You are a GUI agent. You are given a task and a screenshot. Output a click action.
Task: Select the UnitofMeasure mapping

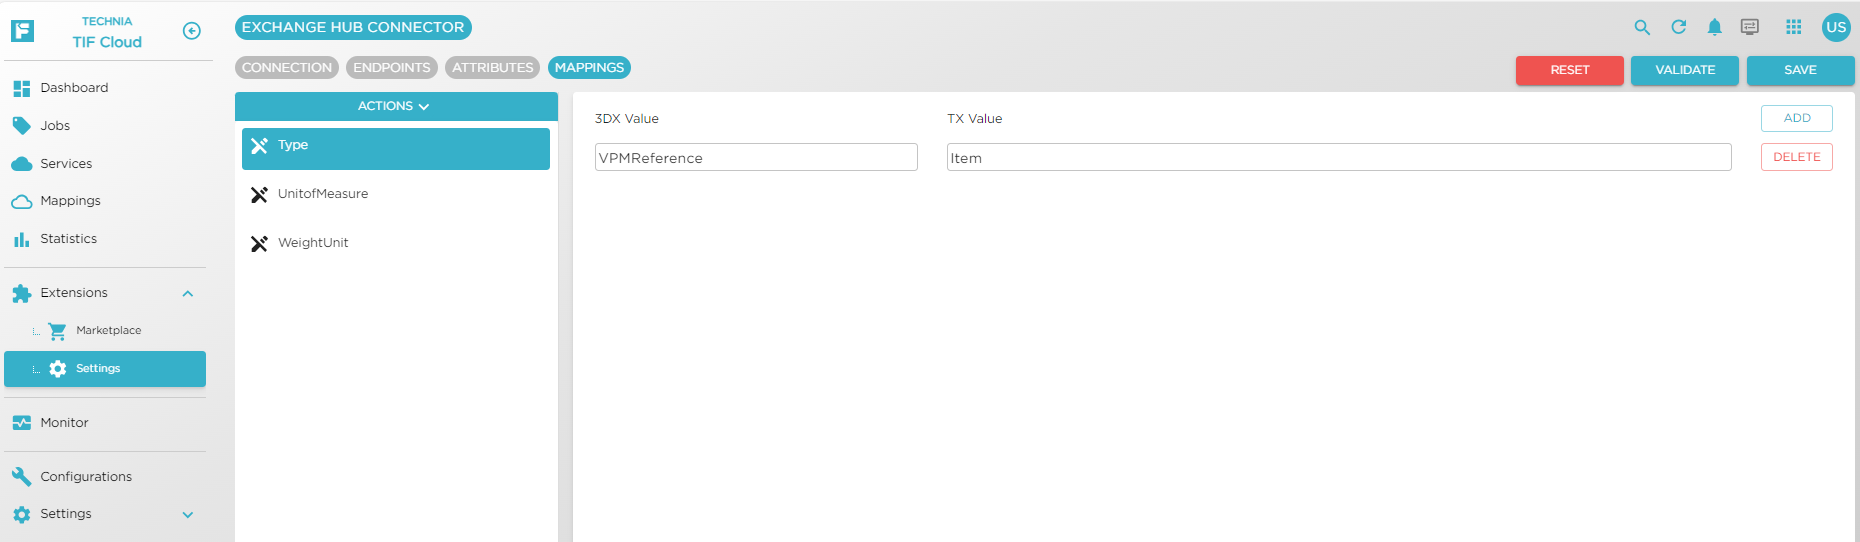(323, 194)
